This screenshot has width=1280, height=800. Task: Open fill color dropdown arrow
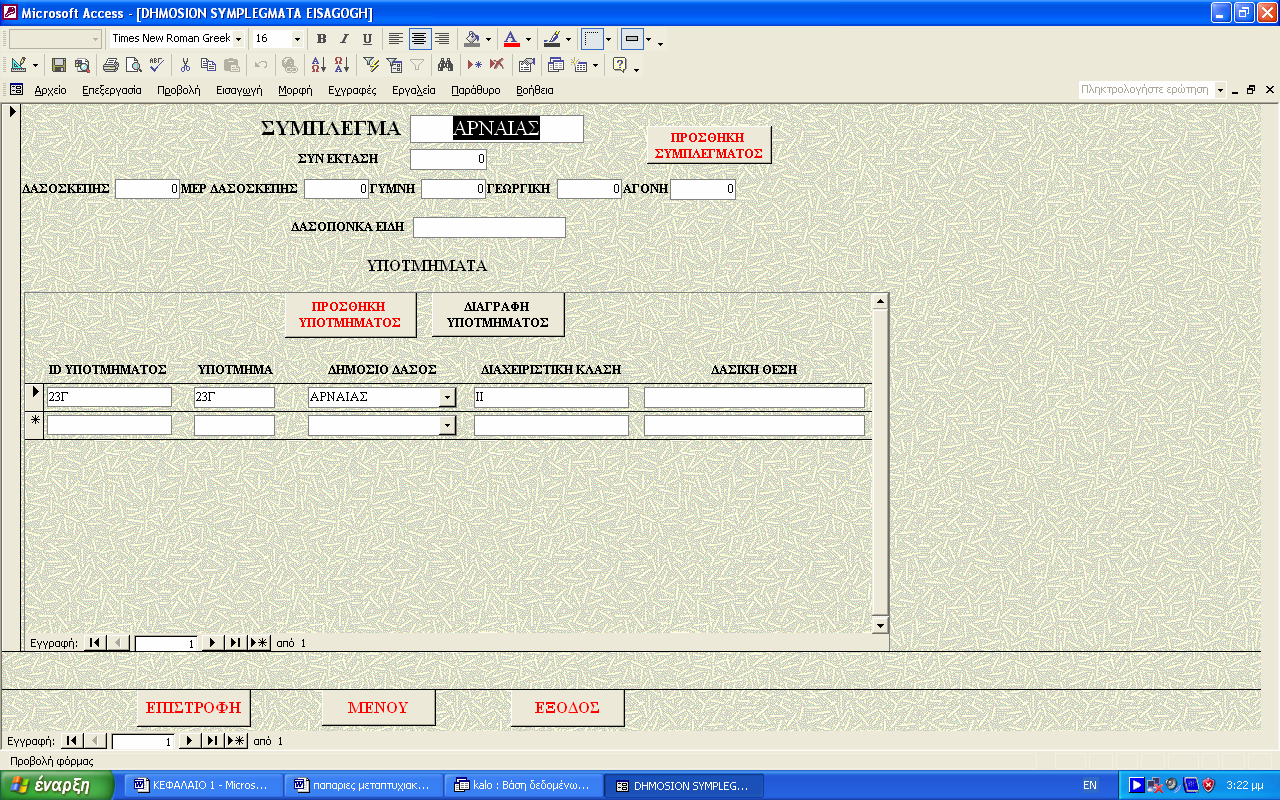(x=489, y=39)
